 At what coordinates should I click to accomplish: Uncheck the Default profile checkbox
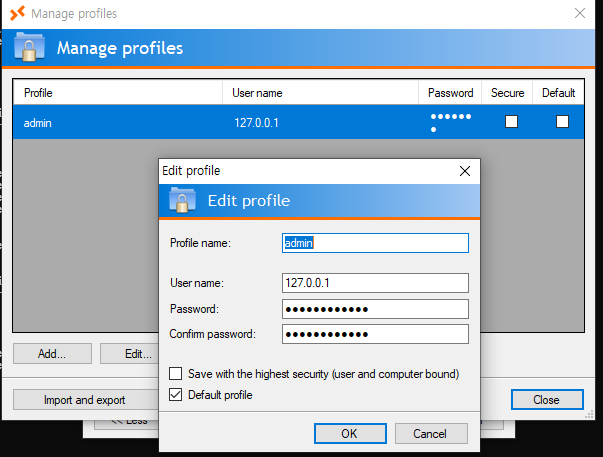coord(176,395)
